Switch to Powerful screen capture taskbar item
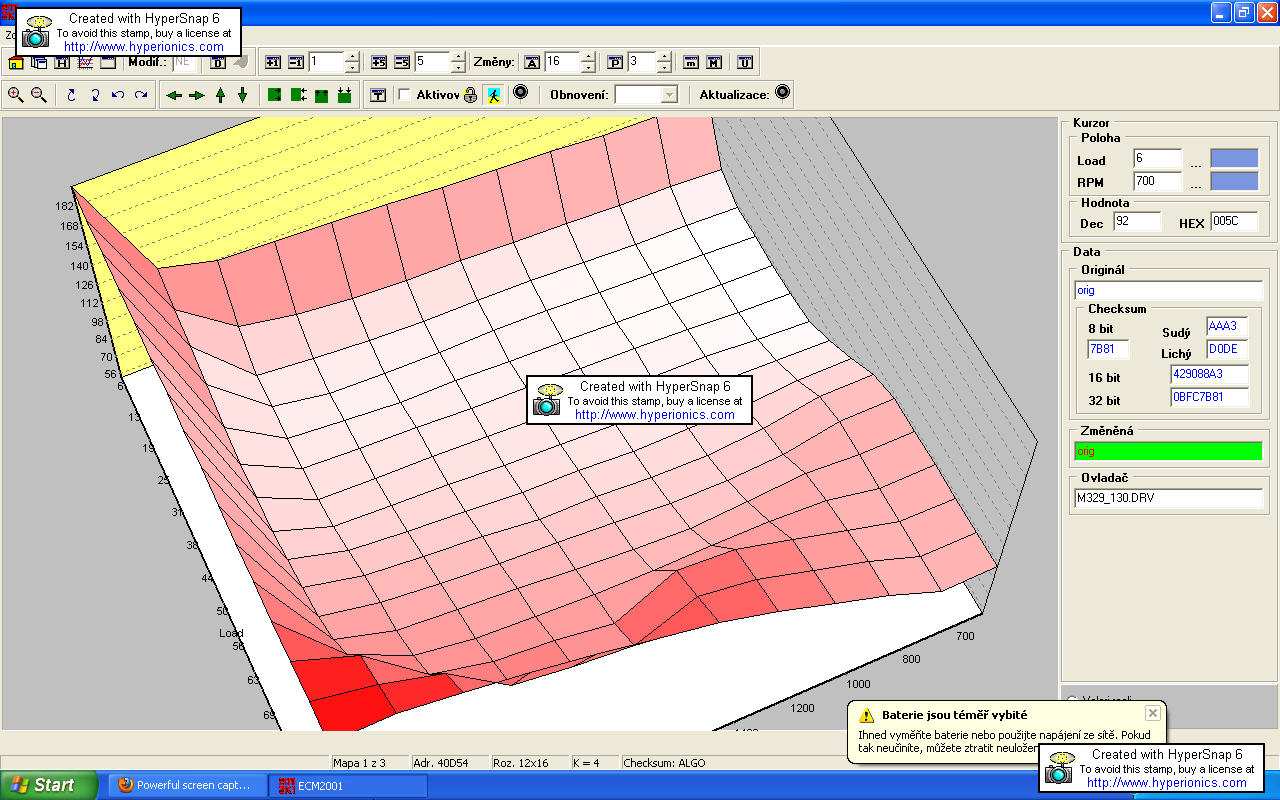Image resolution: width=1280 pixels, height=800 pixels. click(x=188, y=785)
